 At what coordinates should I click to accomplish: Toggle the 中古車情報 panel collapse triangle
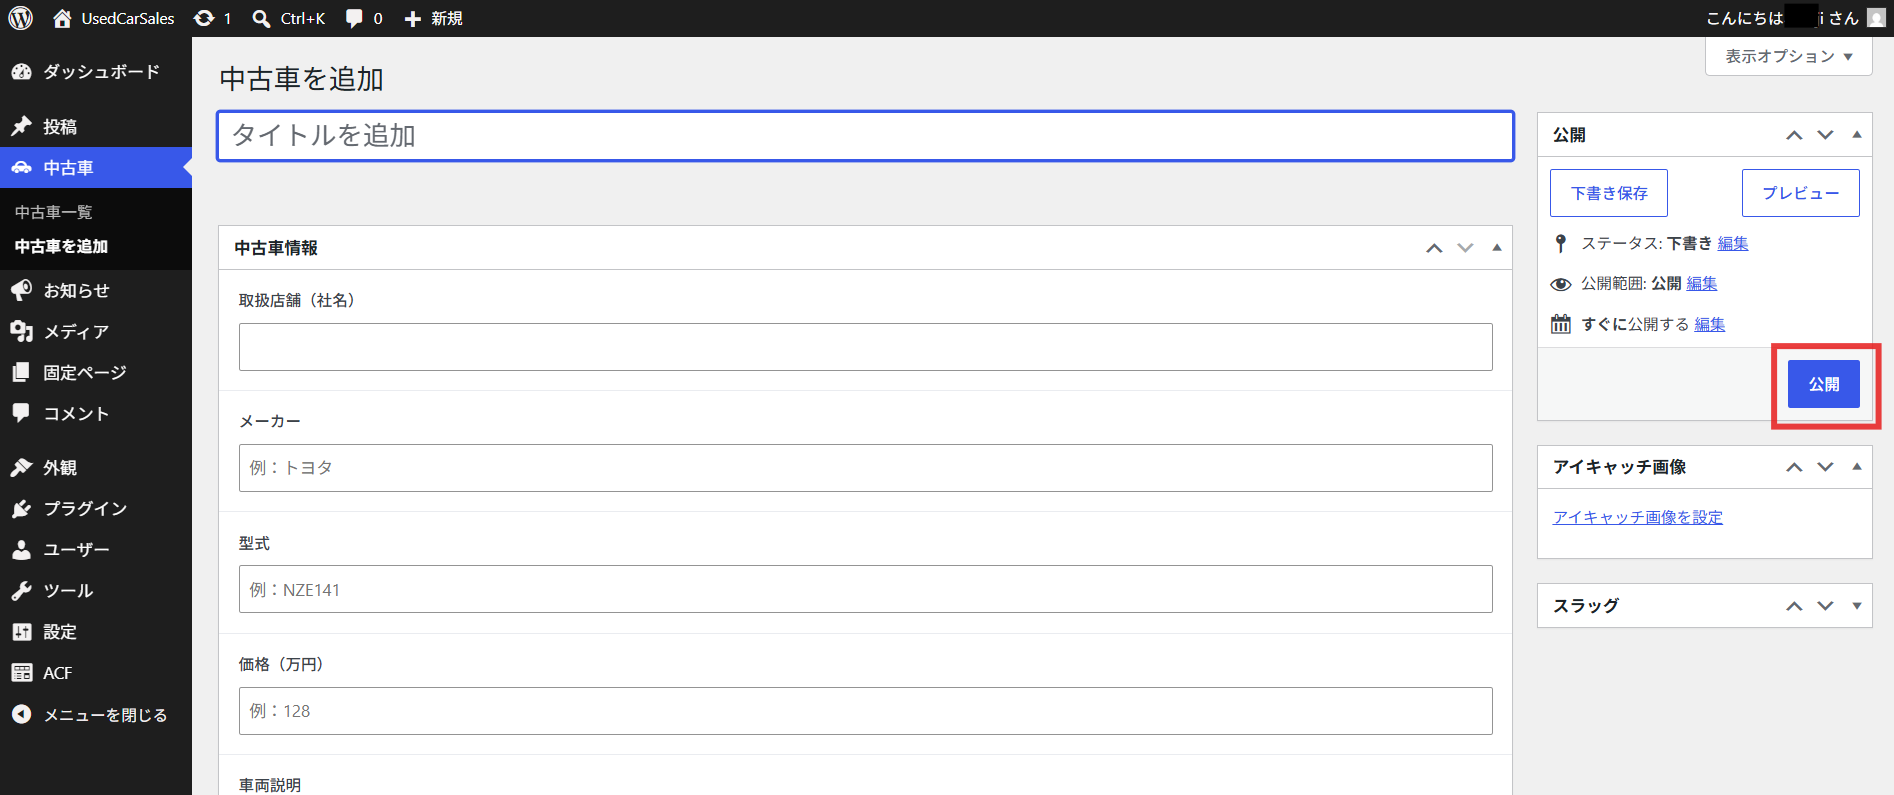[x=1497, y=248]
